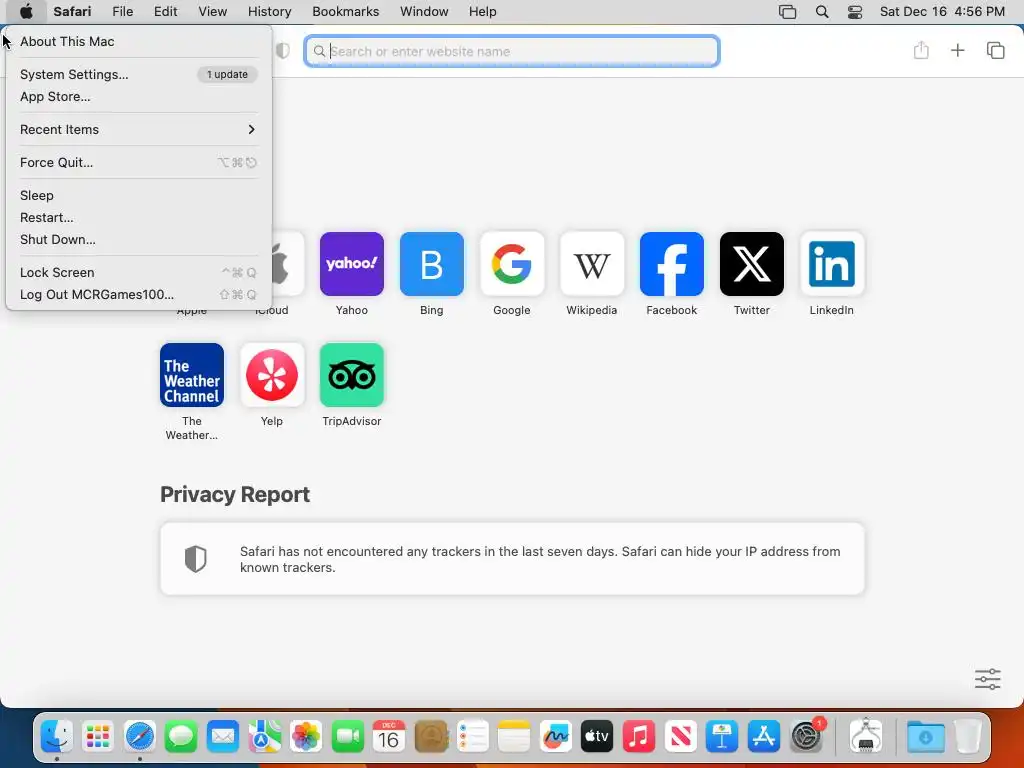Choose Log Out MCRGames100

(138, 295)
